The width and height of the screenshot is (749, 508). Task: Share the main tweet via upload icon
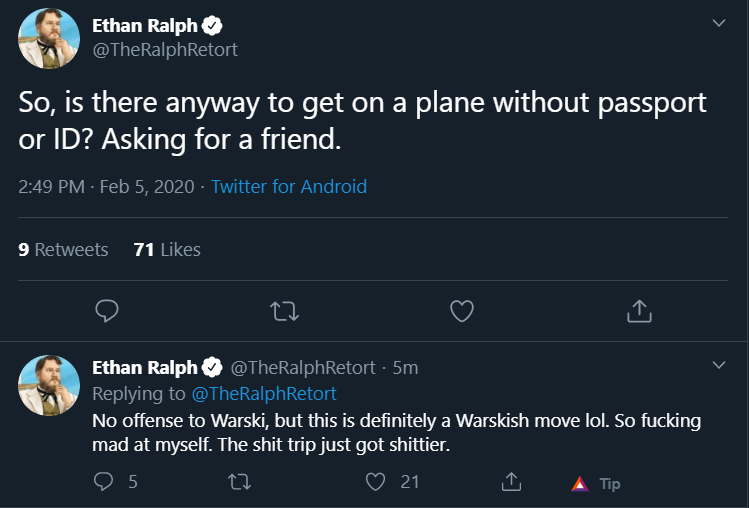tap(639, 311)
